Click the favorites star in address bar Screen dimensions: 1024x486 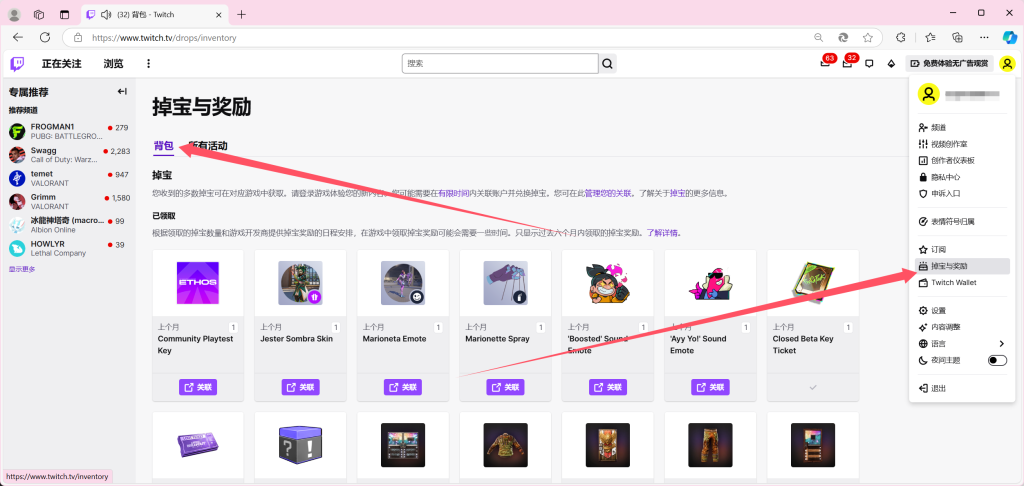click(x=867, y=37)
